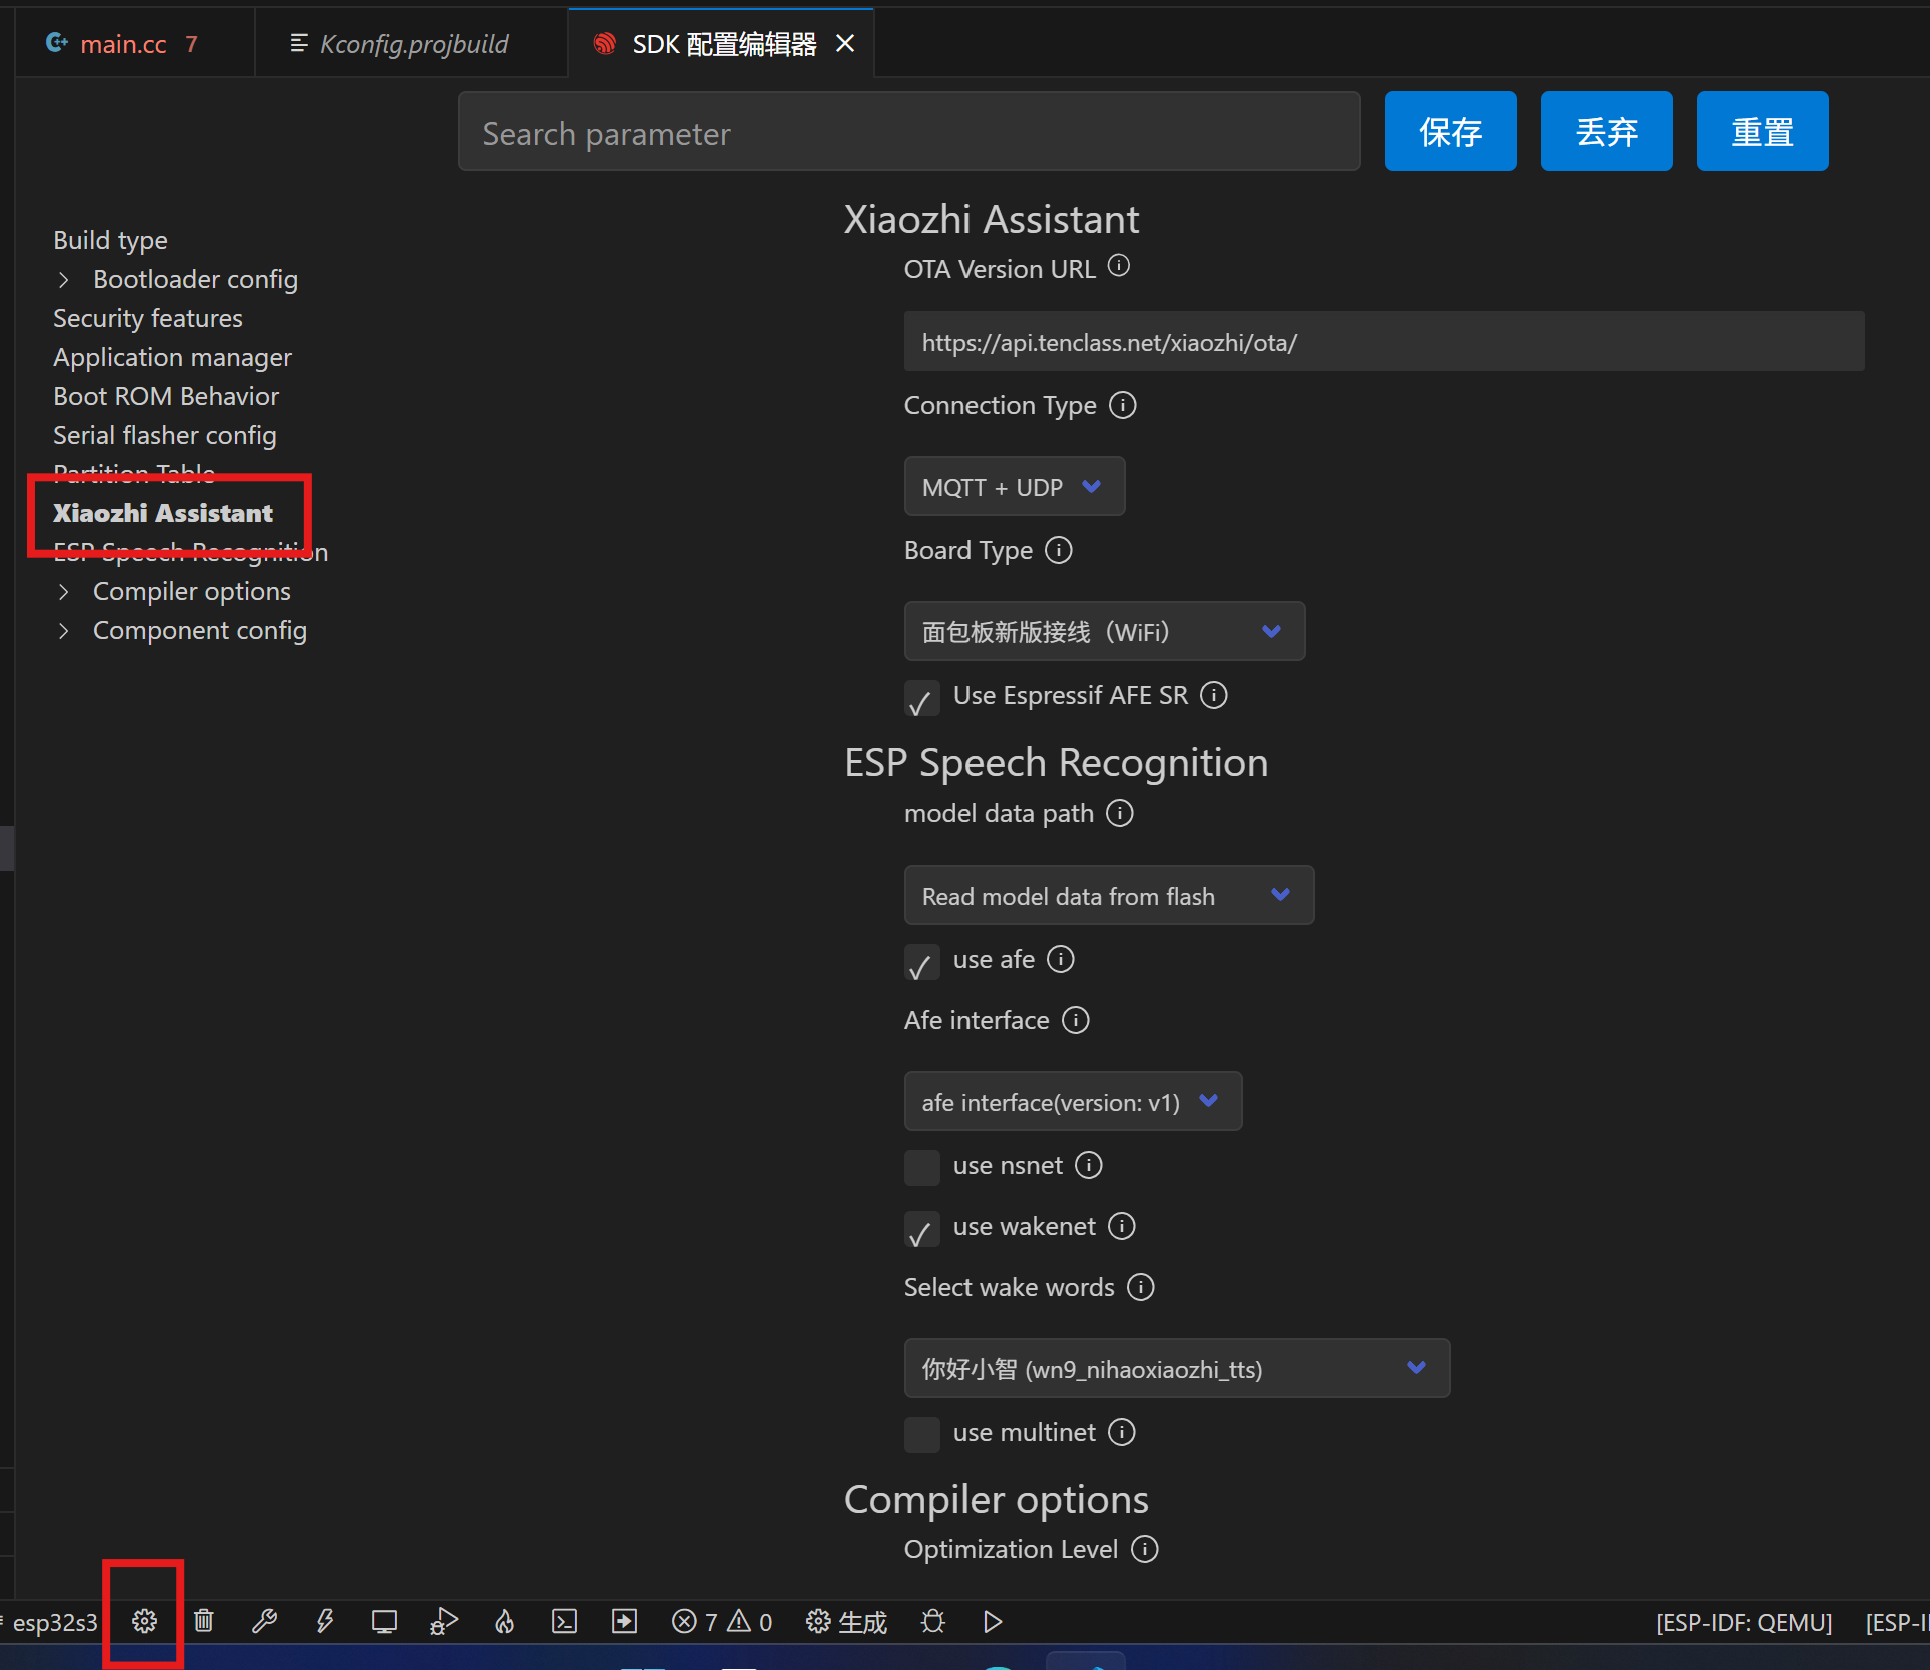Click the monitor device screen icon
Viewport: 1930px width, 1670px height.
coord(384,1621)
